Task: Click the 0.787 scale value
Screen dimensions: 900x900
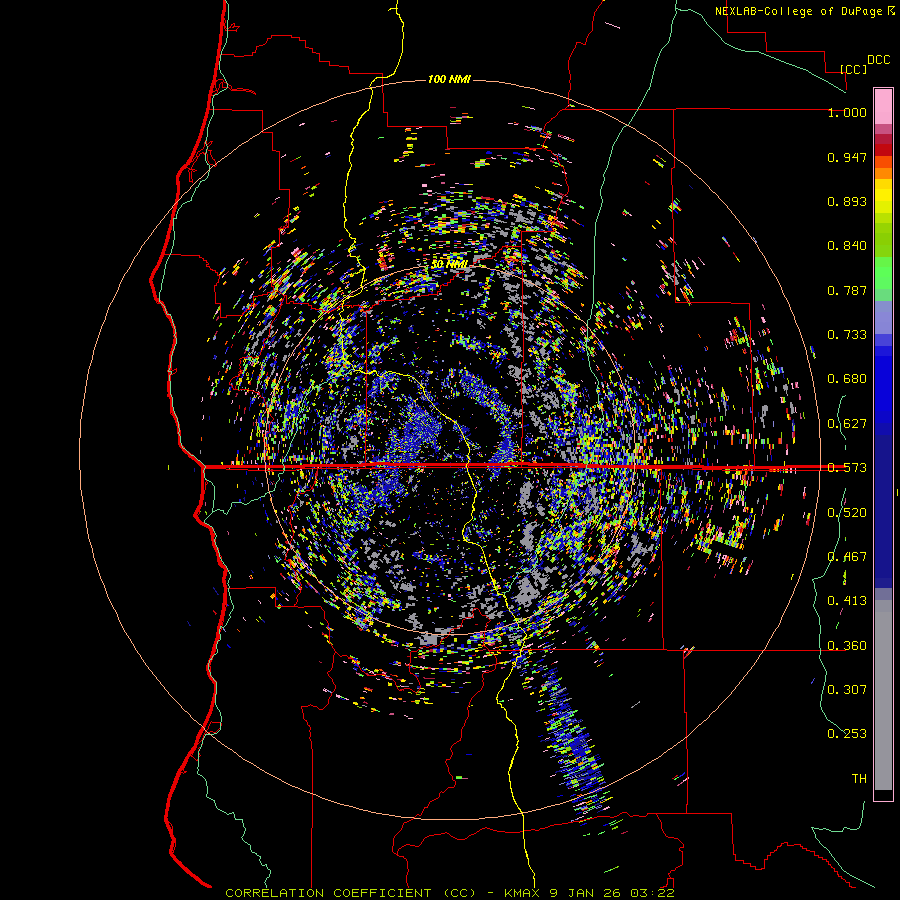Action: tap(847, 290)
